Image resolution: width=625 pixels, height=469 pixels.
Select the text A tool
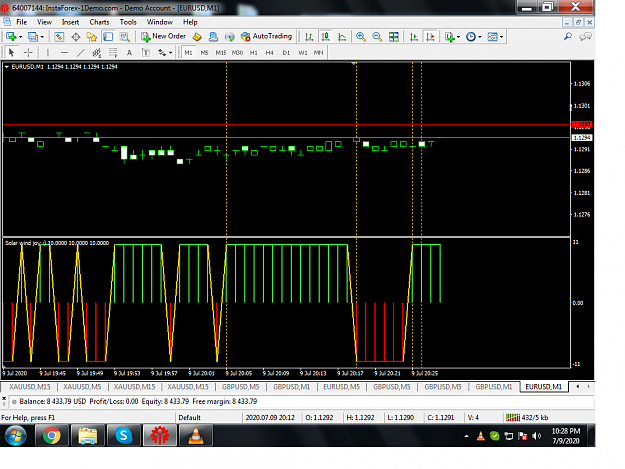(x=129, y=52)
